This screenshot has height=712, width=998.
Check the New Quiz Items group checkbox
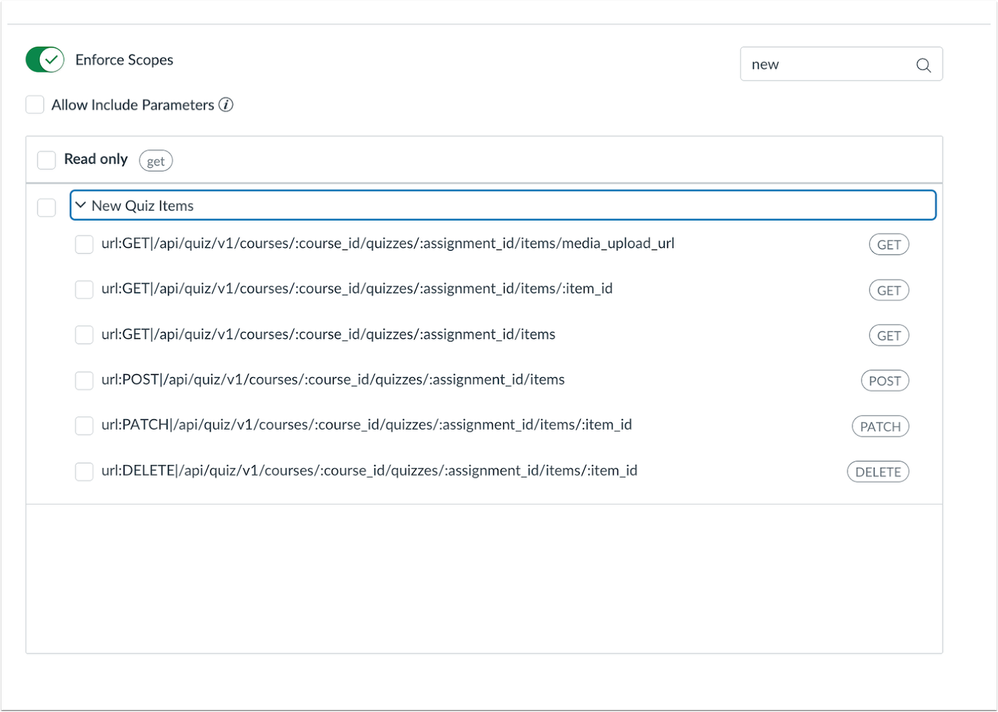(46, 207)
